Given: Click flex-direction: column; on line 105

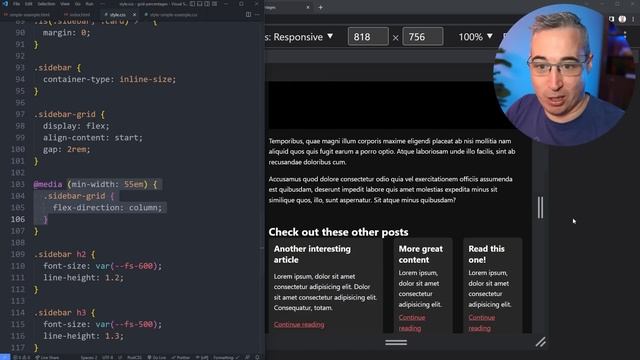Looking at the screenshot, I should [107, 207].
